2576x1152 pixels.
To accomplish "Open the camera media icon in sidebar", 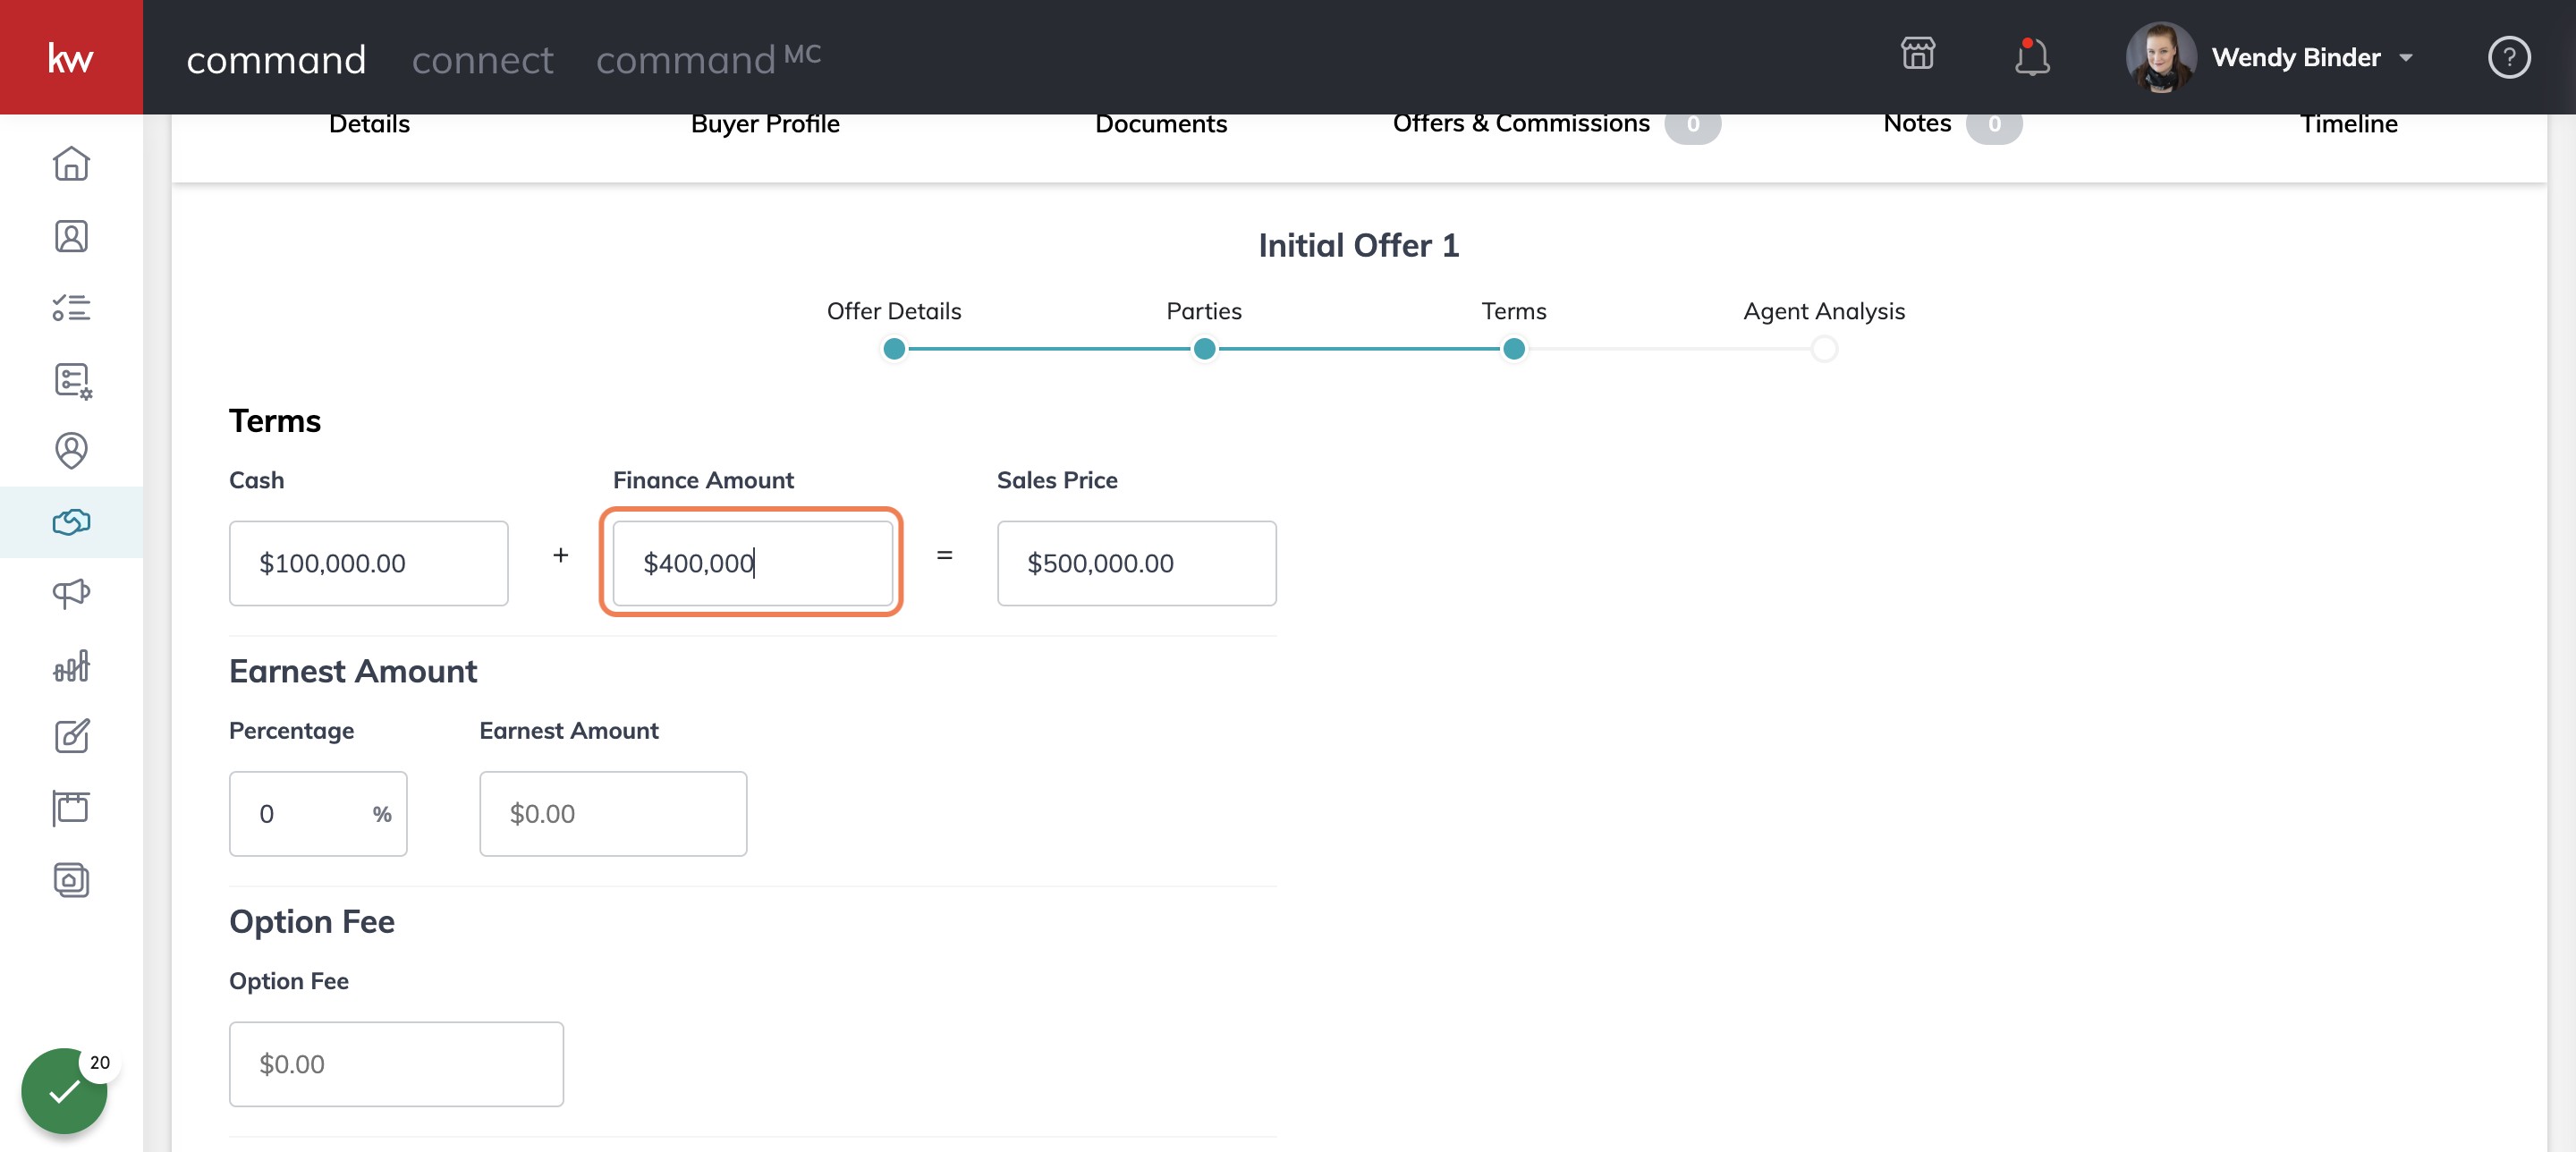I will [x=71, y=880].
